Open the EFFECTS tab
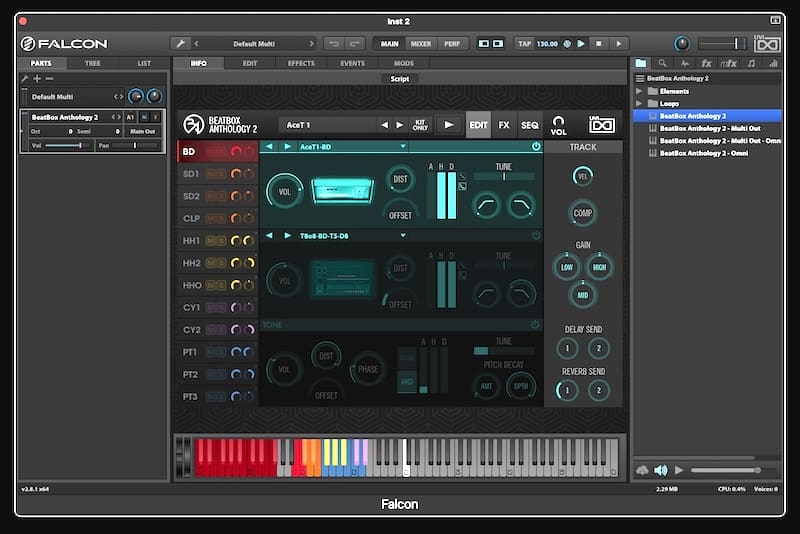Image resolution: width=800 pixels, height=534 pixels. point(301,63)
